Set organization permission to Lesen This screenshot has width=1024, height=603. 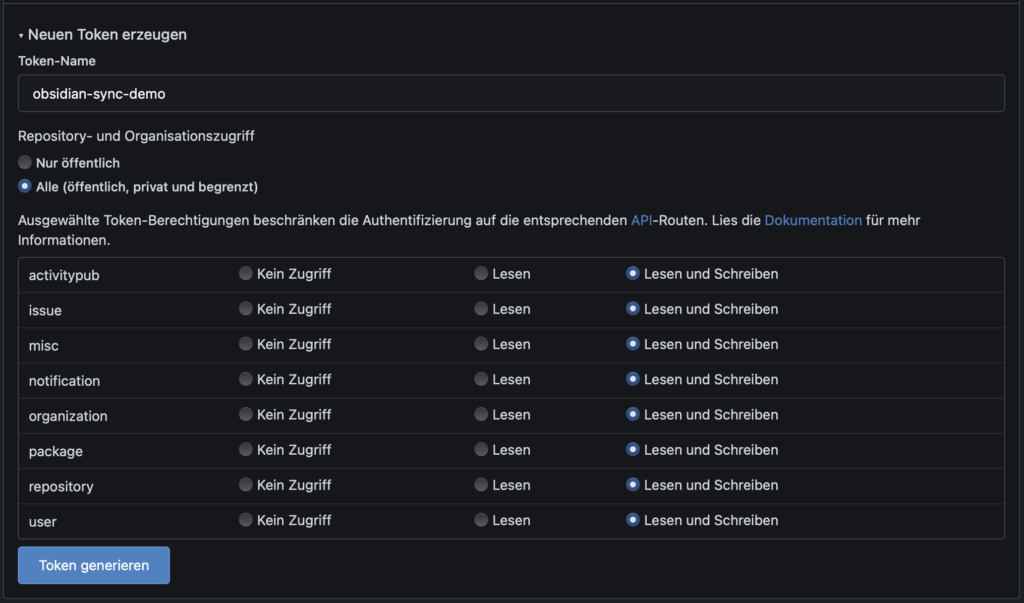click(481, 414)
